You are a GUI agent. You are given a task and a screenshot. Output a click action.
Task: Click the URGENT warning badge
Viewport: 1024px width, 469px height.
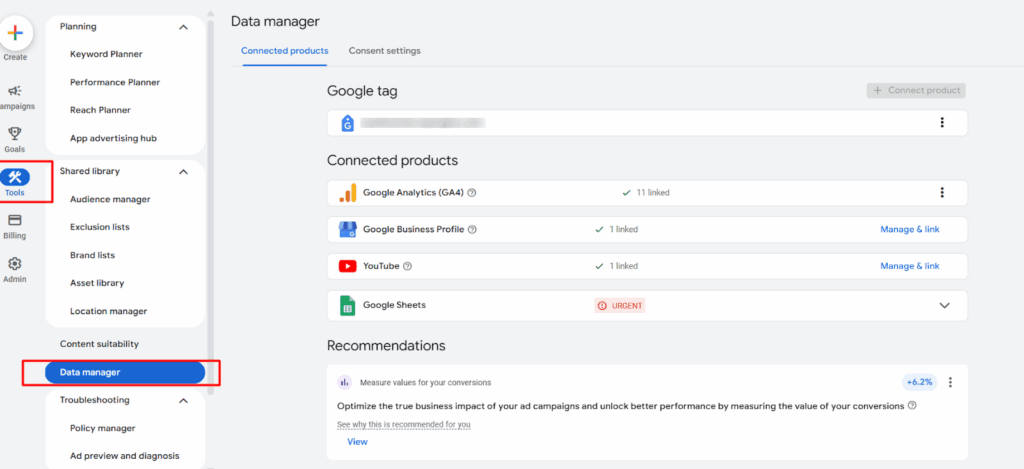[x=620, y=306]
